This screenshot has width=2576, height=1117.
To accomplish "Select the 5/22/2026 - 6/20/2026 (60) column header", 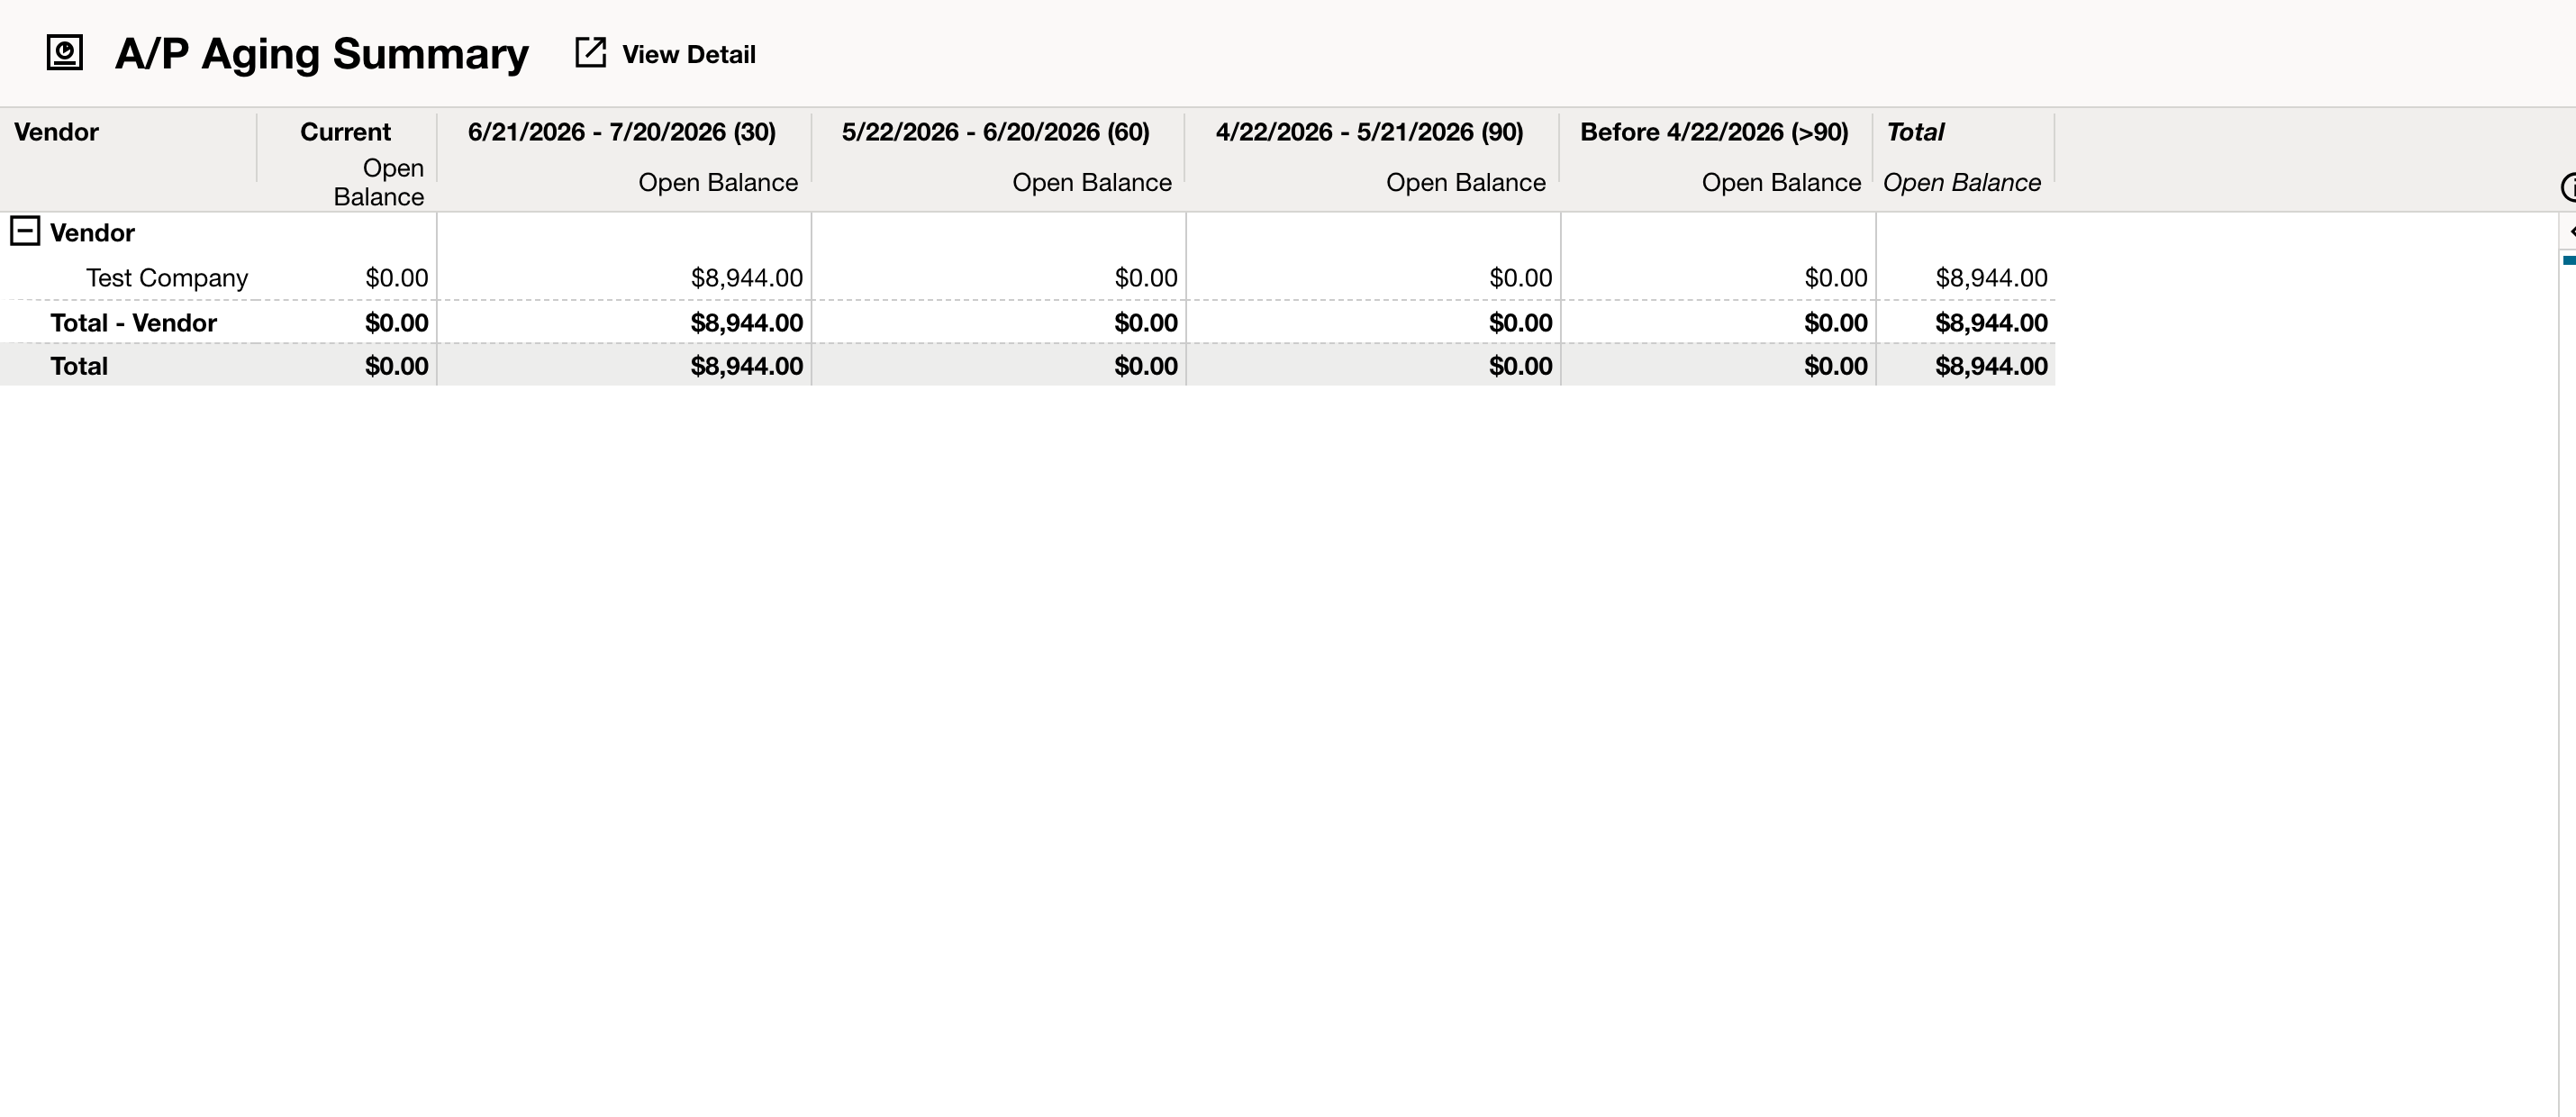I will (x=996, y=132).
